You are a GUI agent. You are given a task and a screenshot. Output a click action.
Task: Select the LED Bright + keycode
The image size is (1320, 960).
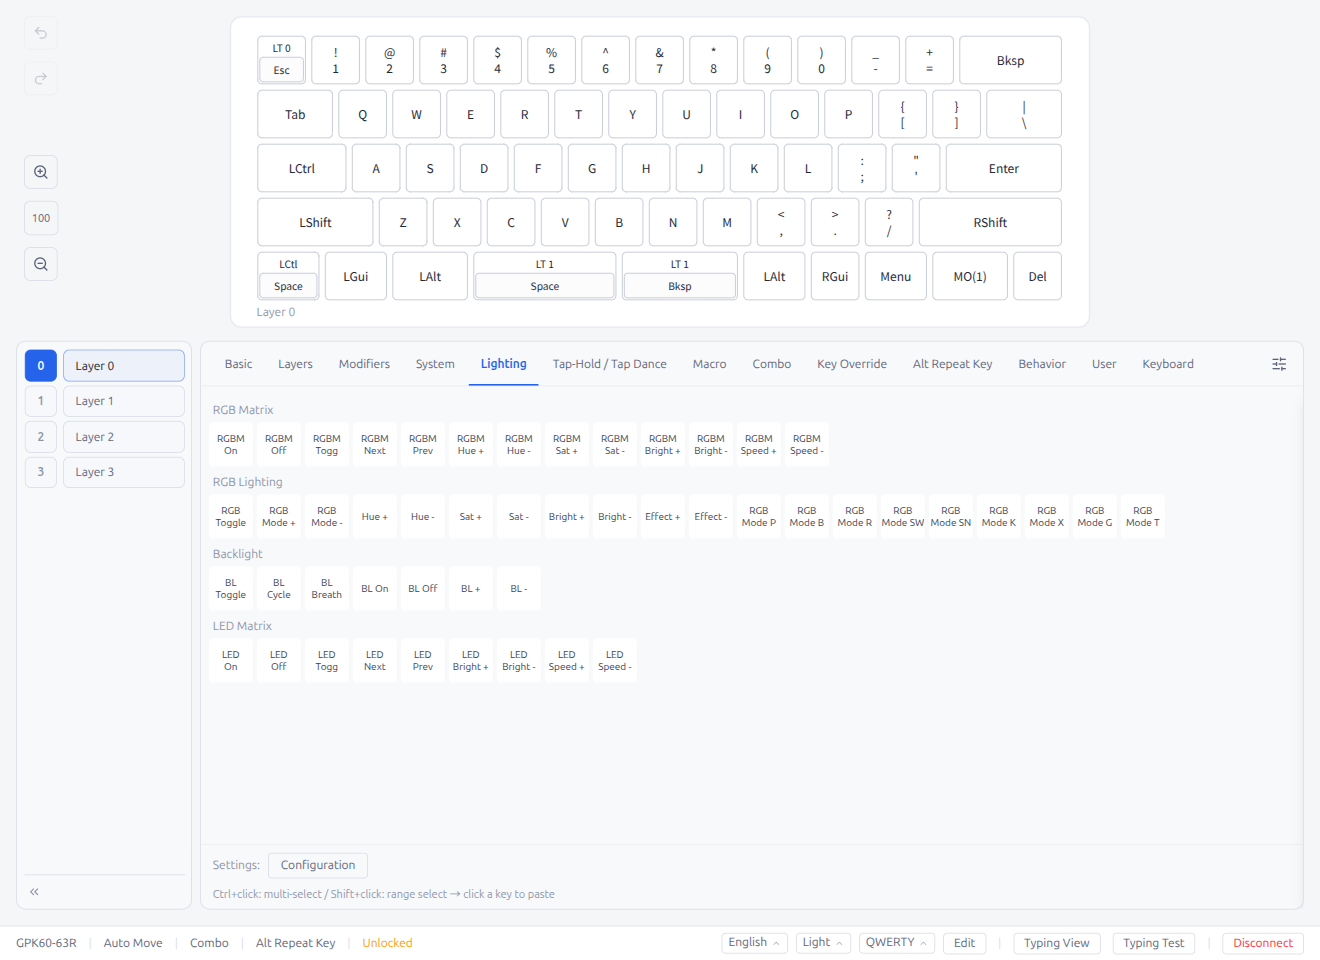pyautogui.click(x=471, y=661)
